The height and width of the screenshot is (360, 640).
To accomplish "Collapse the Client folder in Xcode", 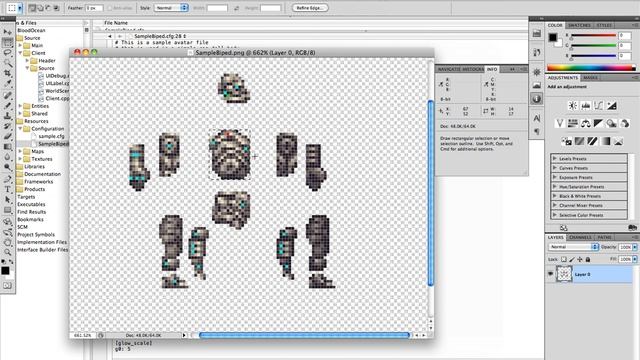I will tap(20, 53).
